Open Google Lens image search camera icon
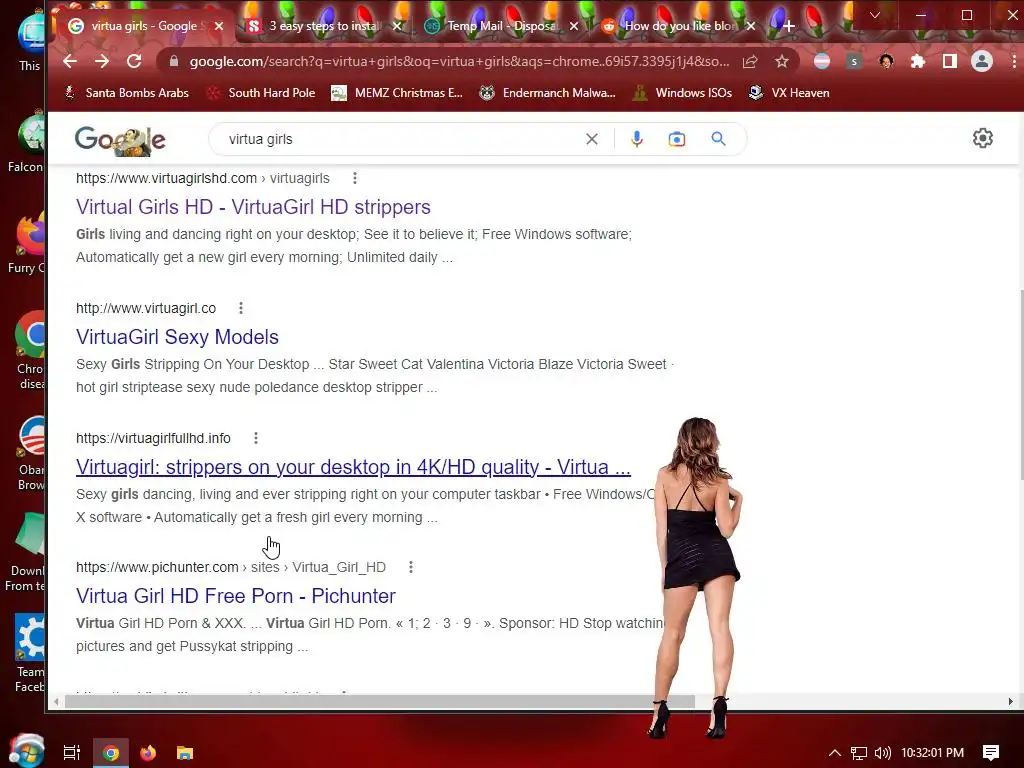The height and width of the screenshot is (768, 1024). click(677, 139)
